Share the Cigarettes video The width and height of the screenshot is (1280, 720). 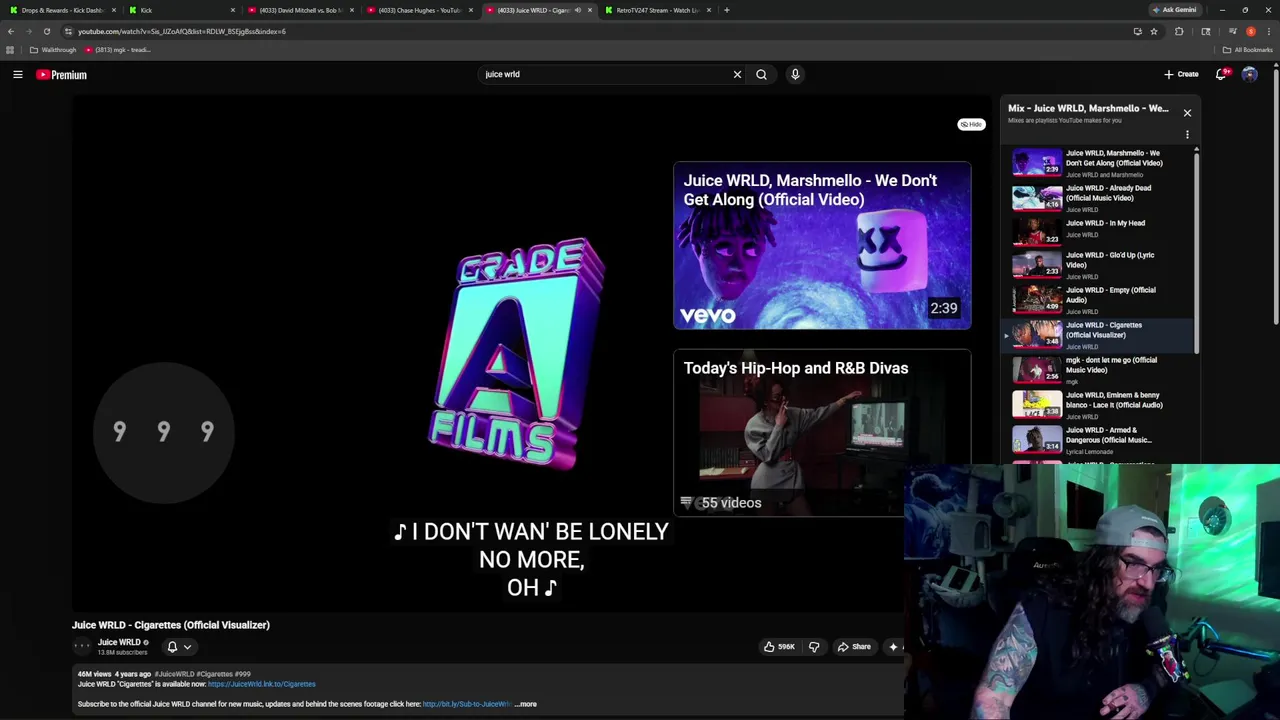pos(854,647)
